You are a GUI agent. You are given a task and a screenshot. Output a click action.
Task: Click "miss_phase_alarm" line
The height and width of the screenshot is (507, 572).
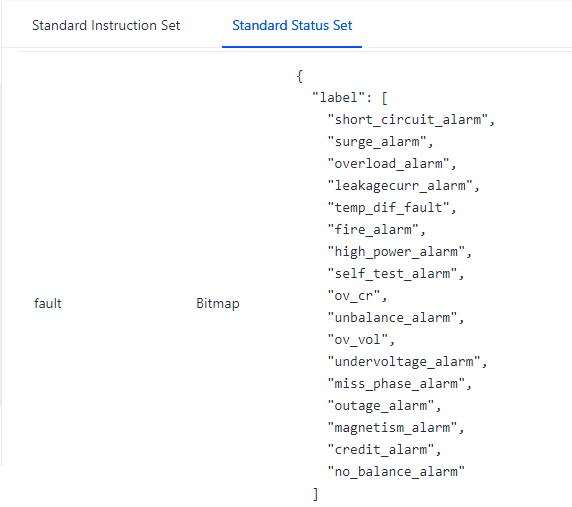[x=399, y=384]
